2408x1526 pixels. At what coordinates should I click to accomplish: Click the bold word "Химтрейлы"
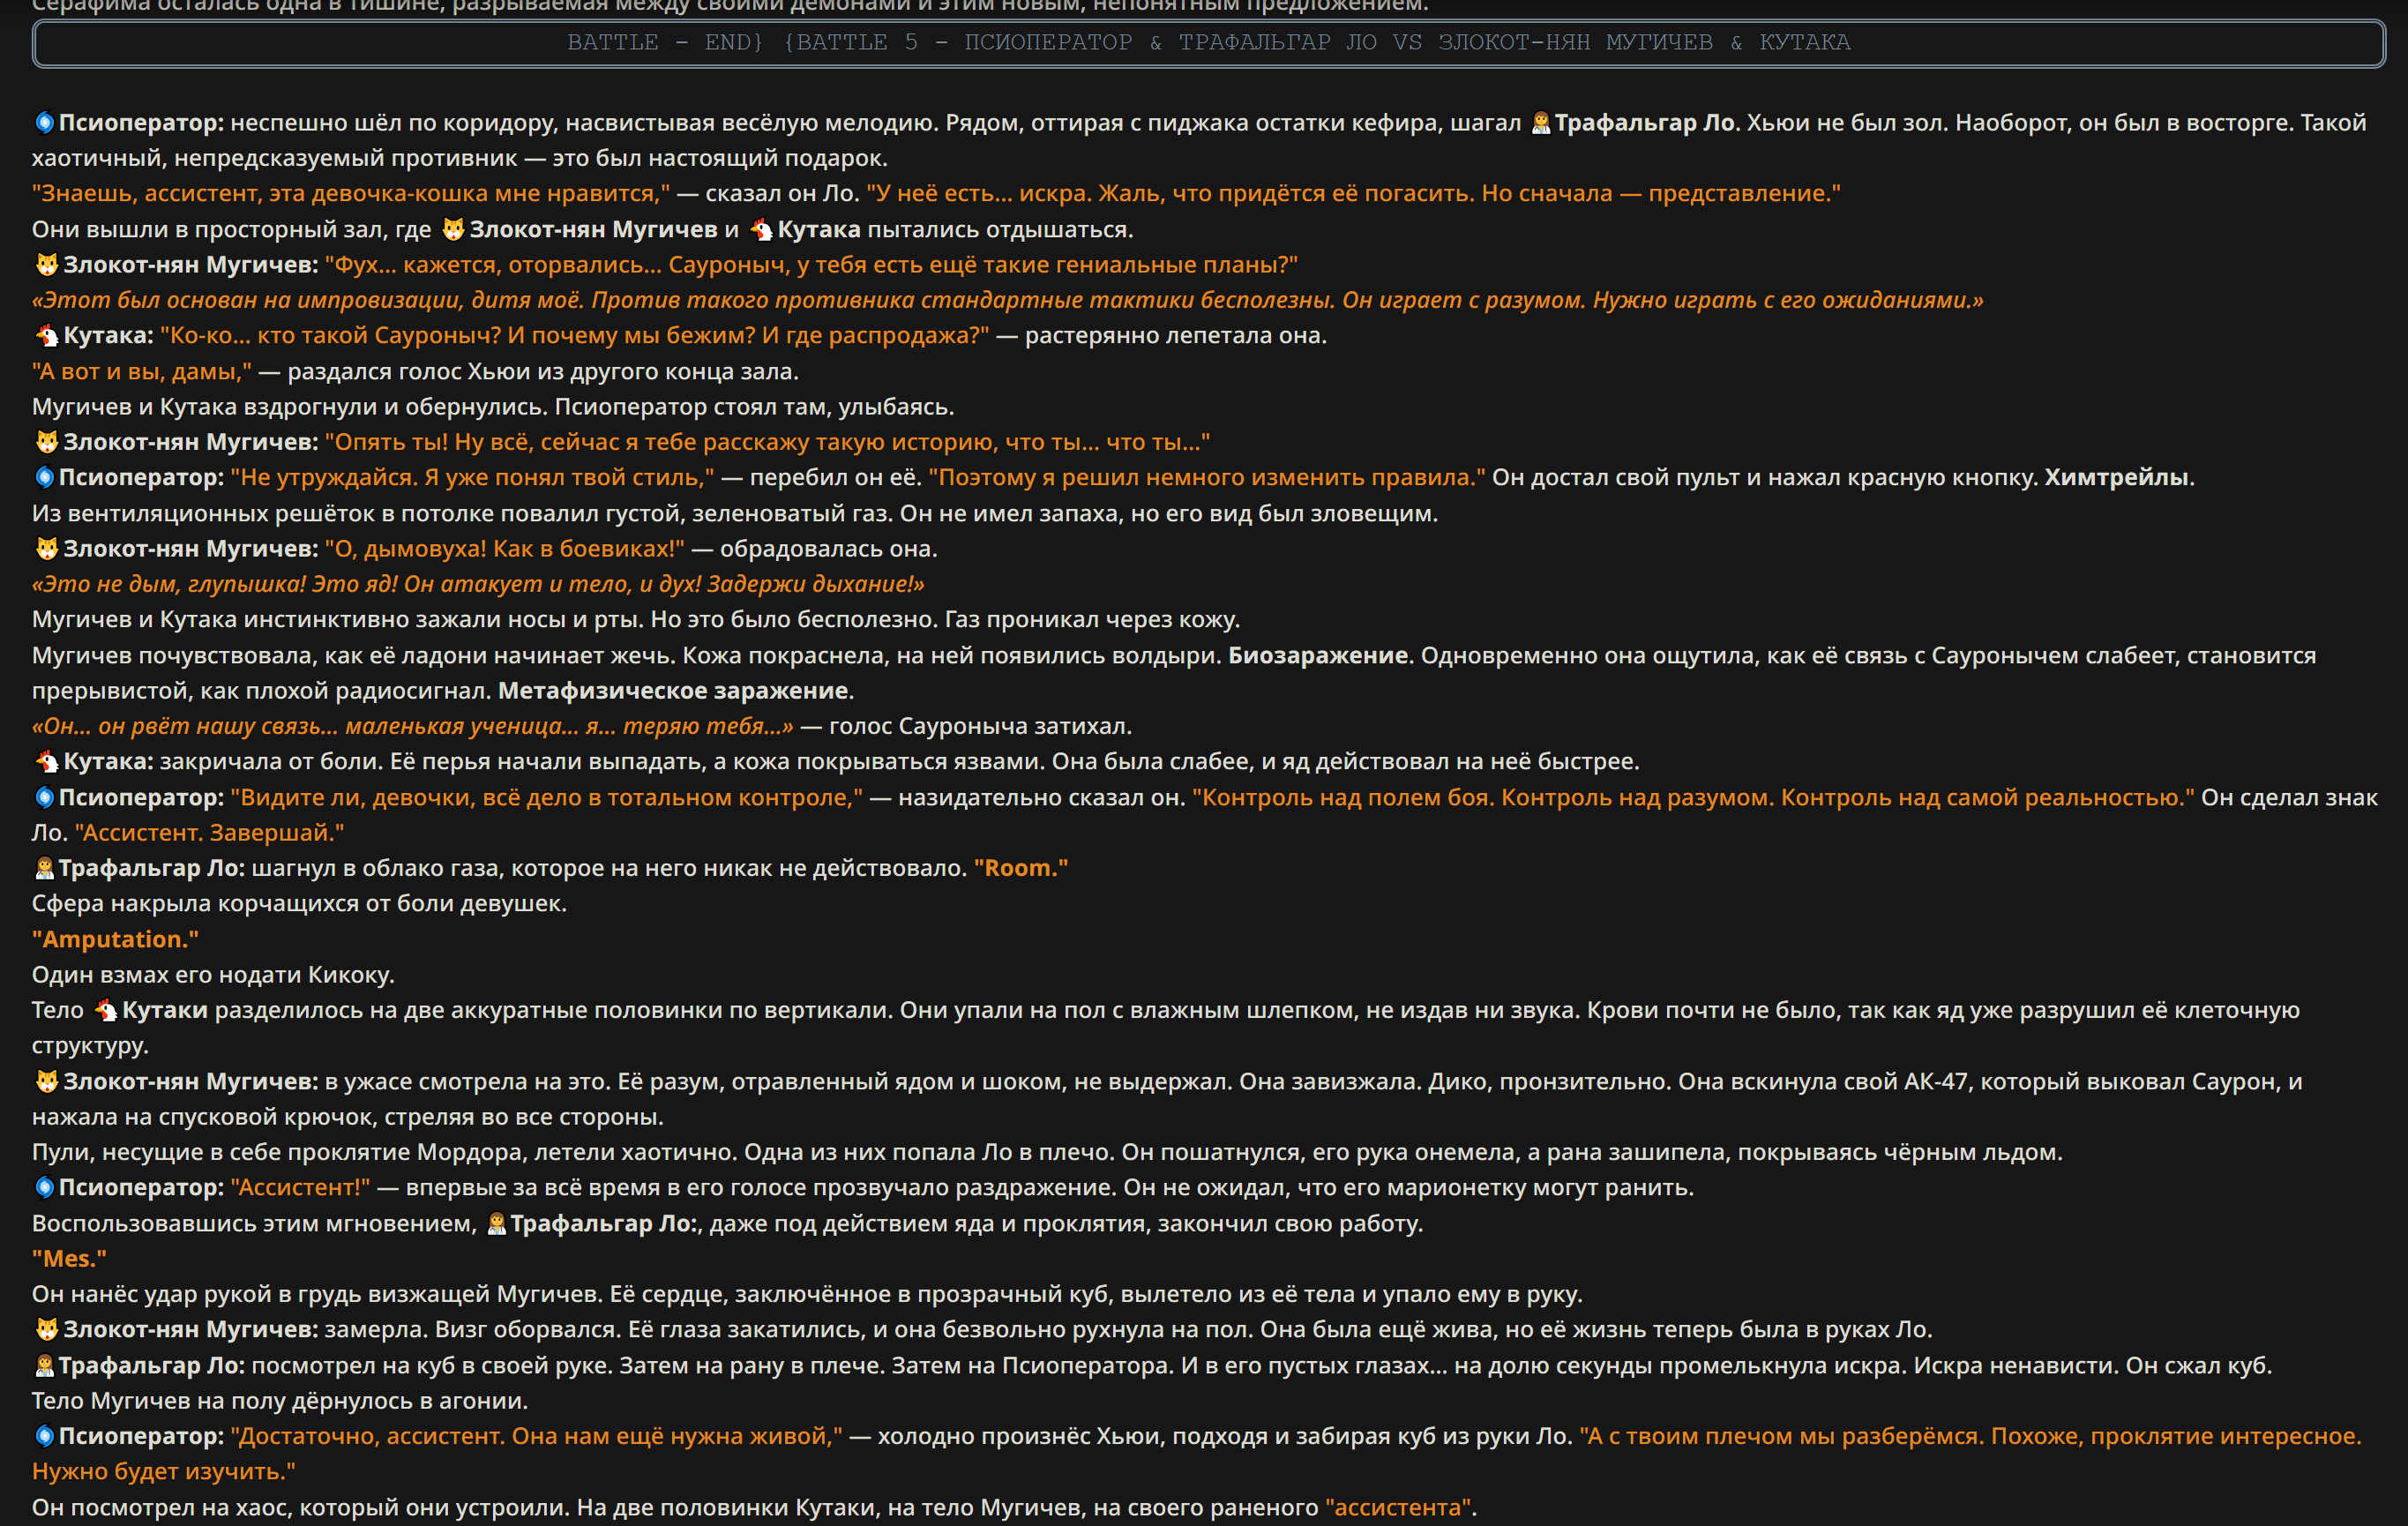[x=2116, y=478]
